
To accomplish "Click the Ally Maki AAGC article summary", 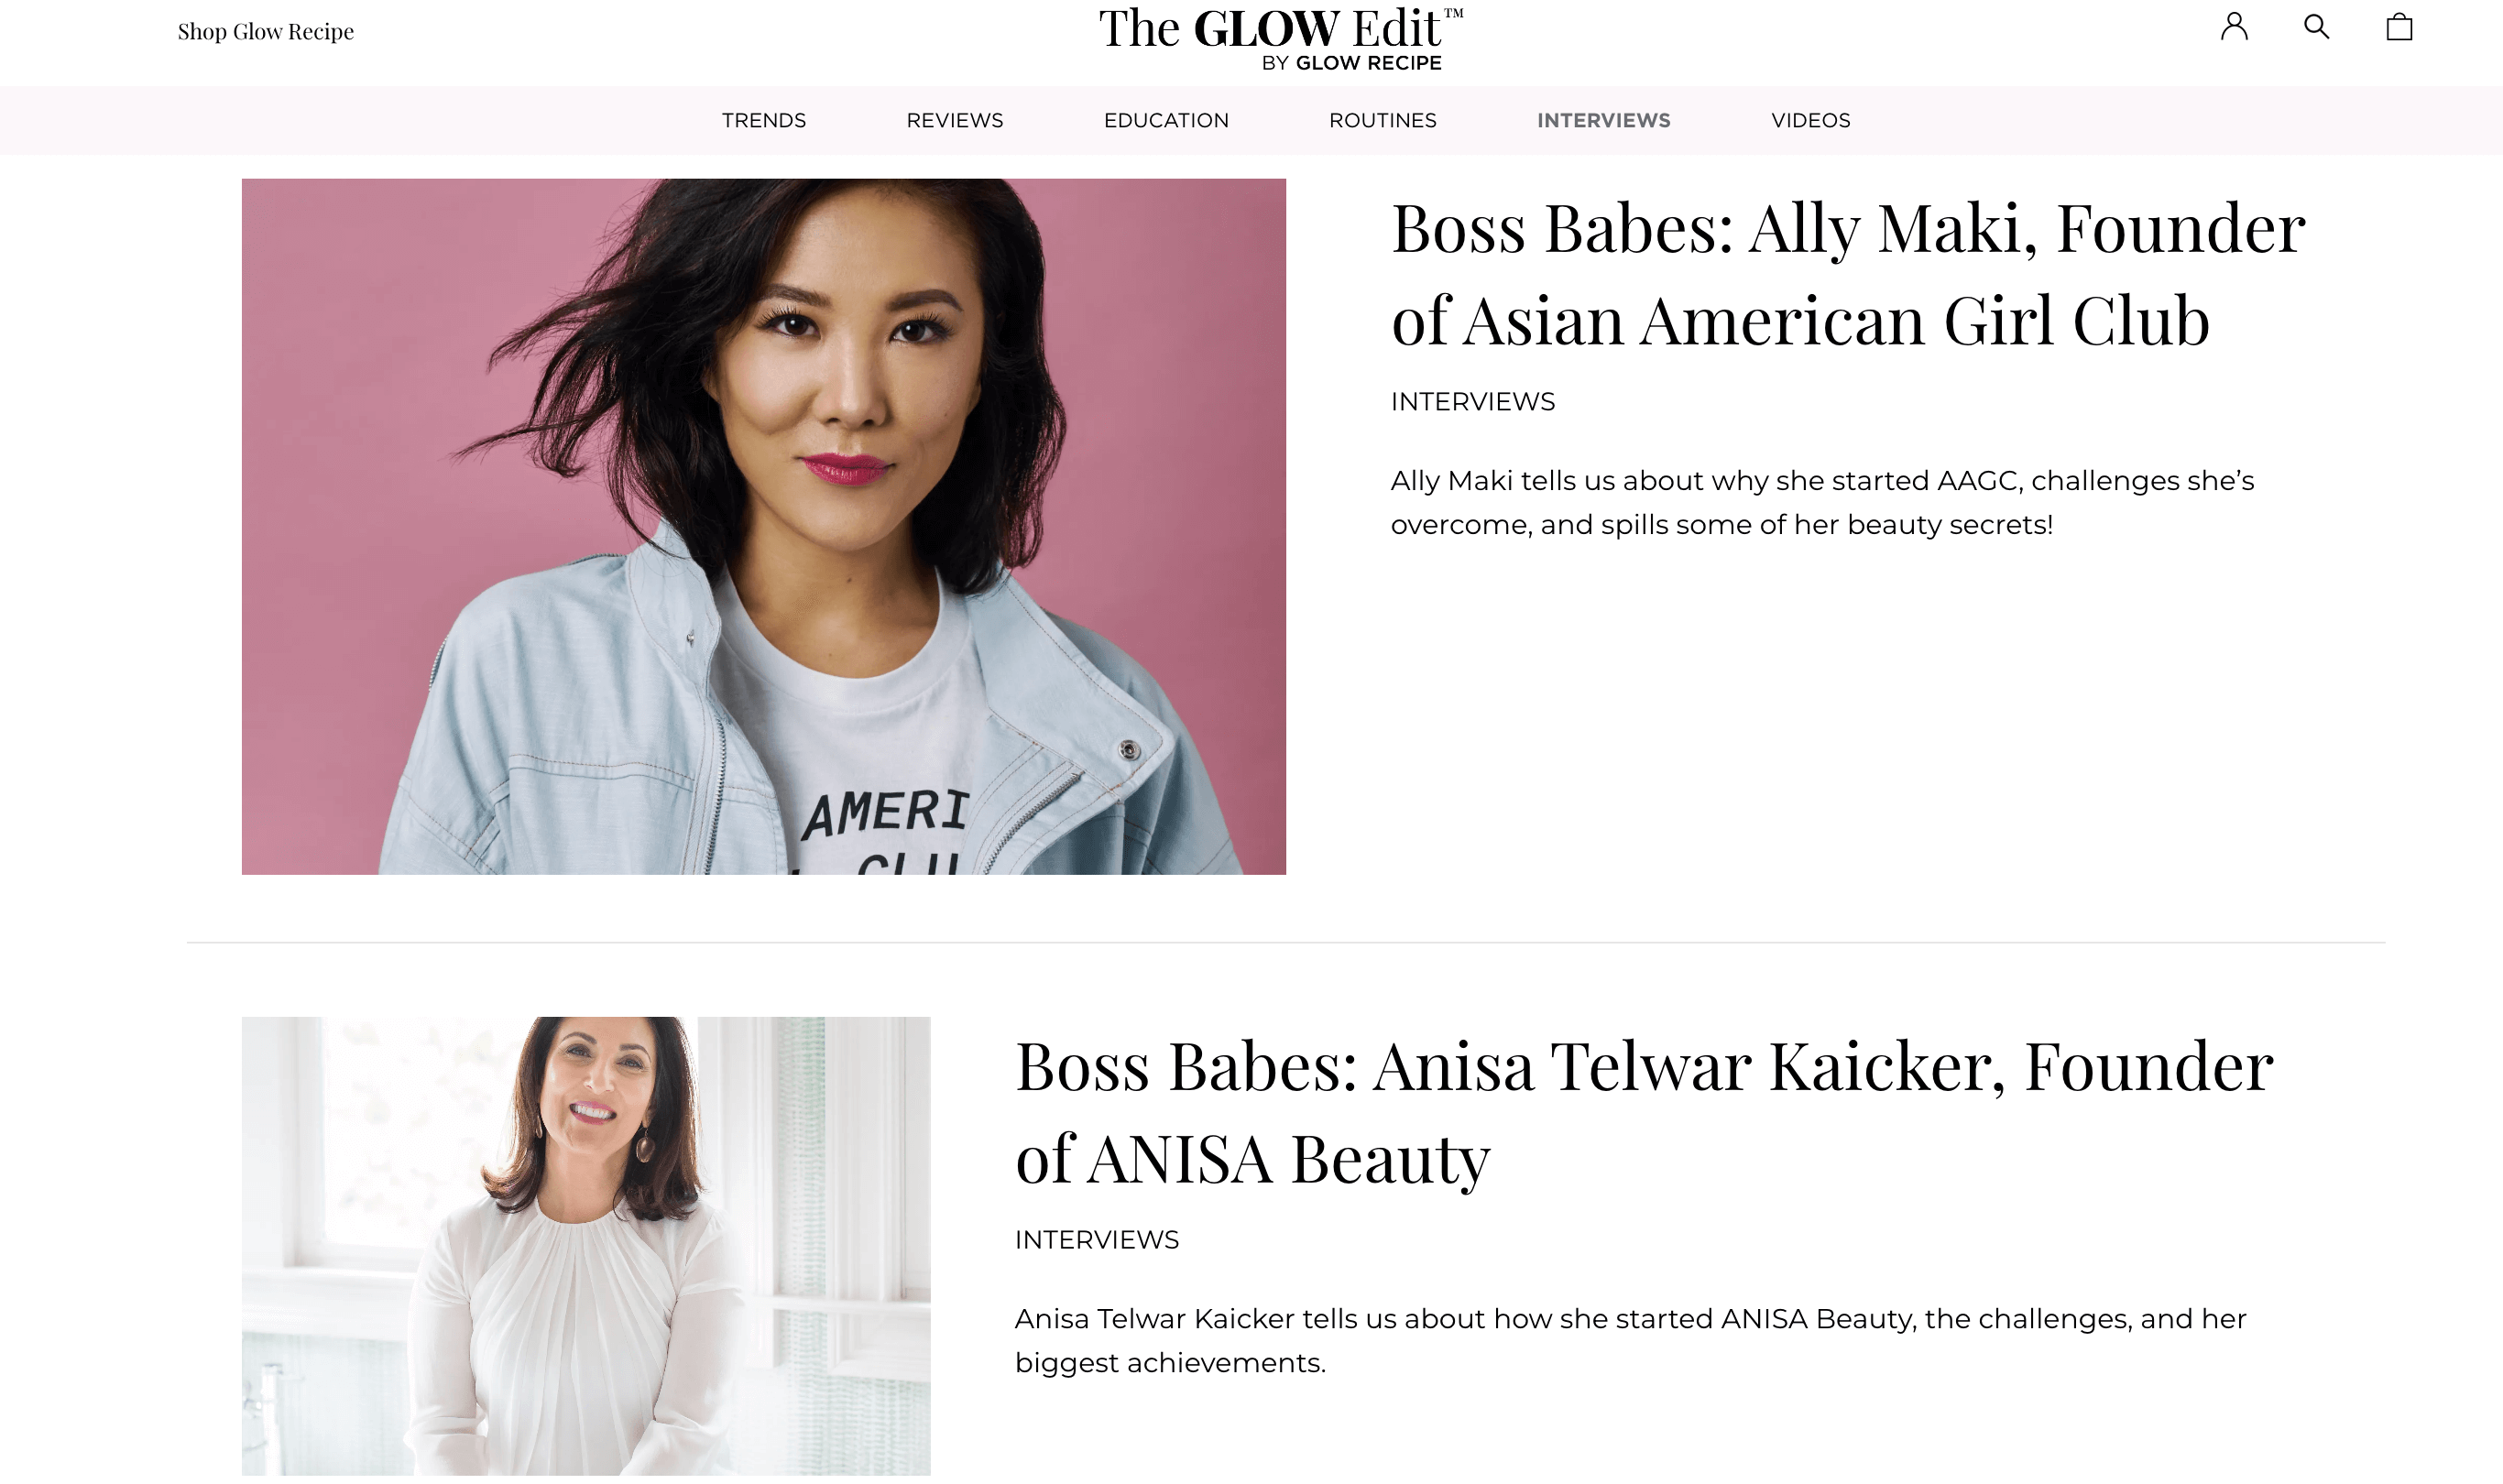I will 1822,502.
